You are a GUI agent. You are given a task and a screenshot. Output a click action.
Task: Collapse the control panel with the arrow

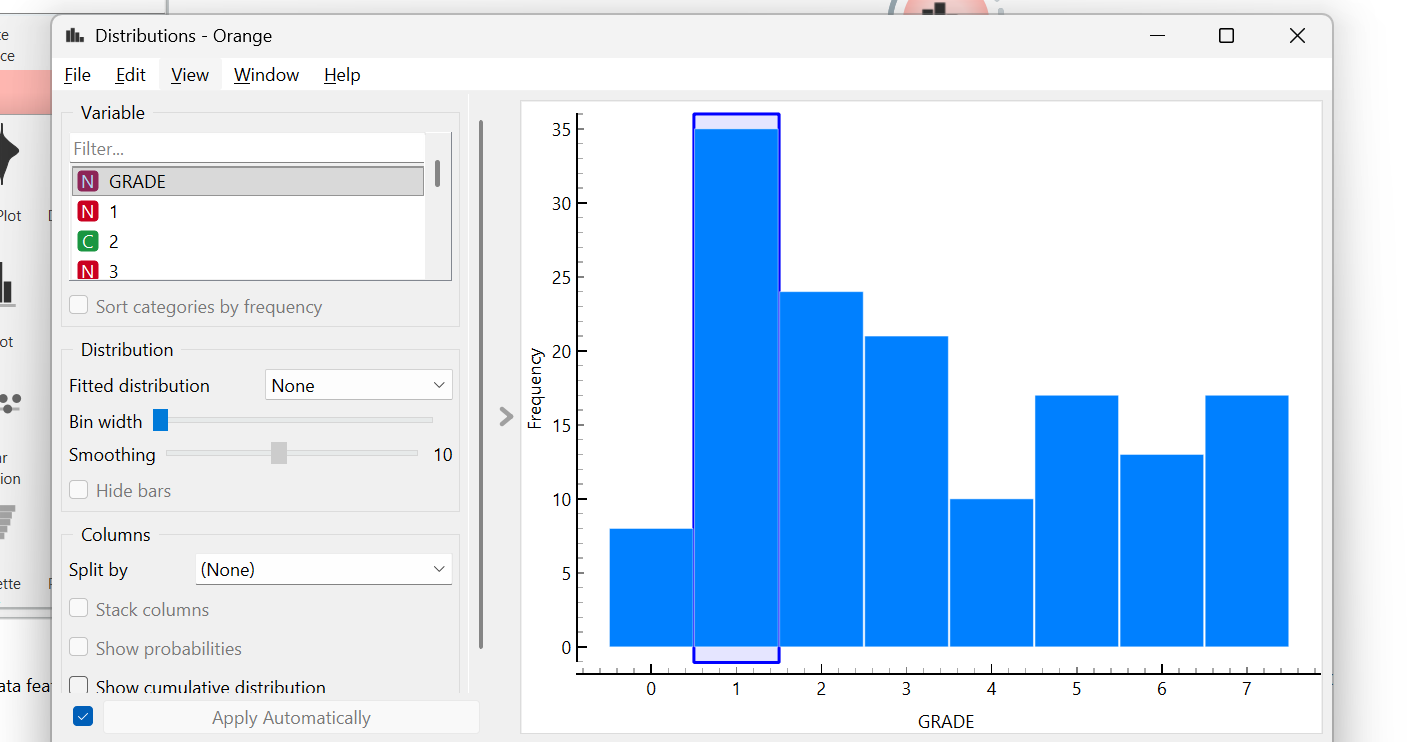coord(506,416)
